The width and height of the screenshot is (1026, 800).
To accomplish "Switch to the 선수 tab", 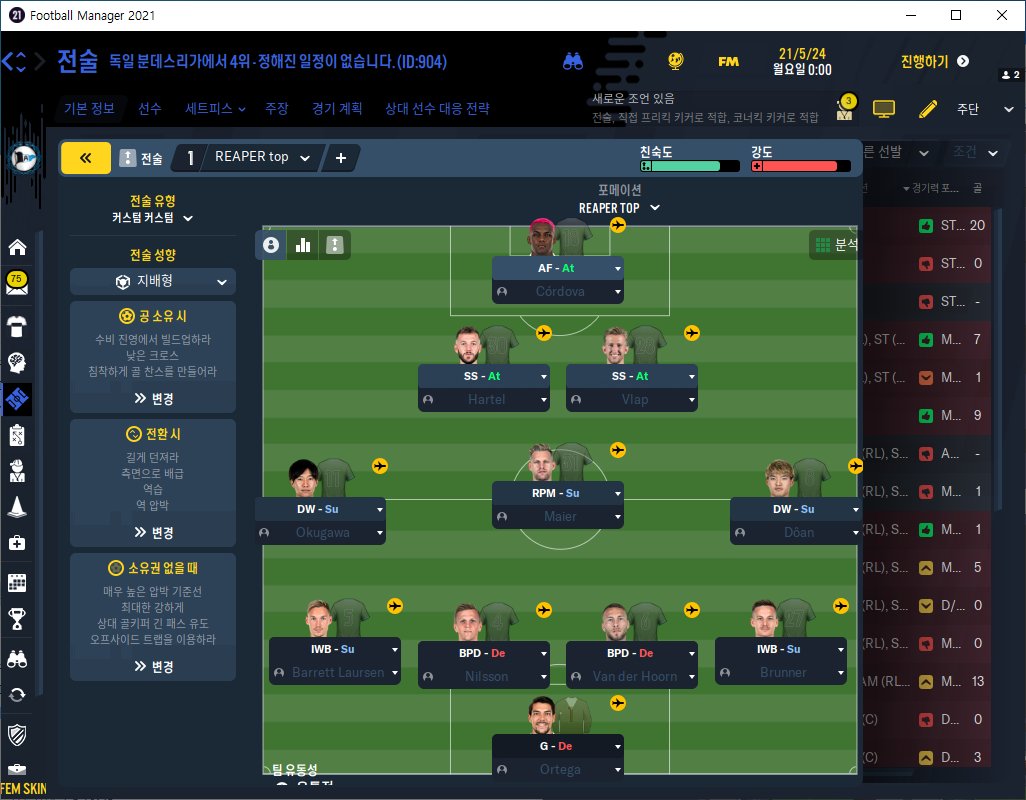I will point(149,109).
